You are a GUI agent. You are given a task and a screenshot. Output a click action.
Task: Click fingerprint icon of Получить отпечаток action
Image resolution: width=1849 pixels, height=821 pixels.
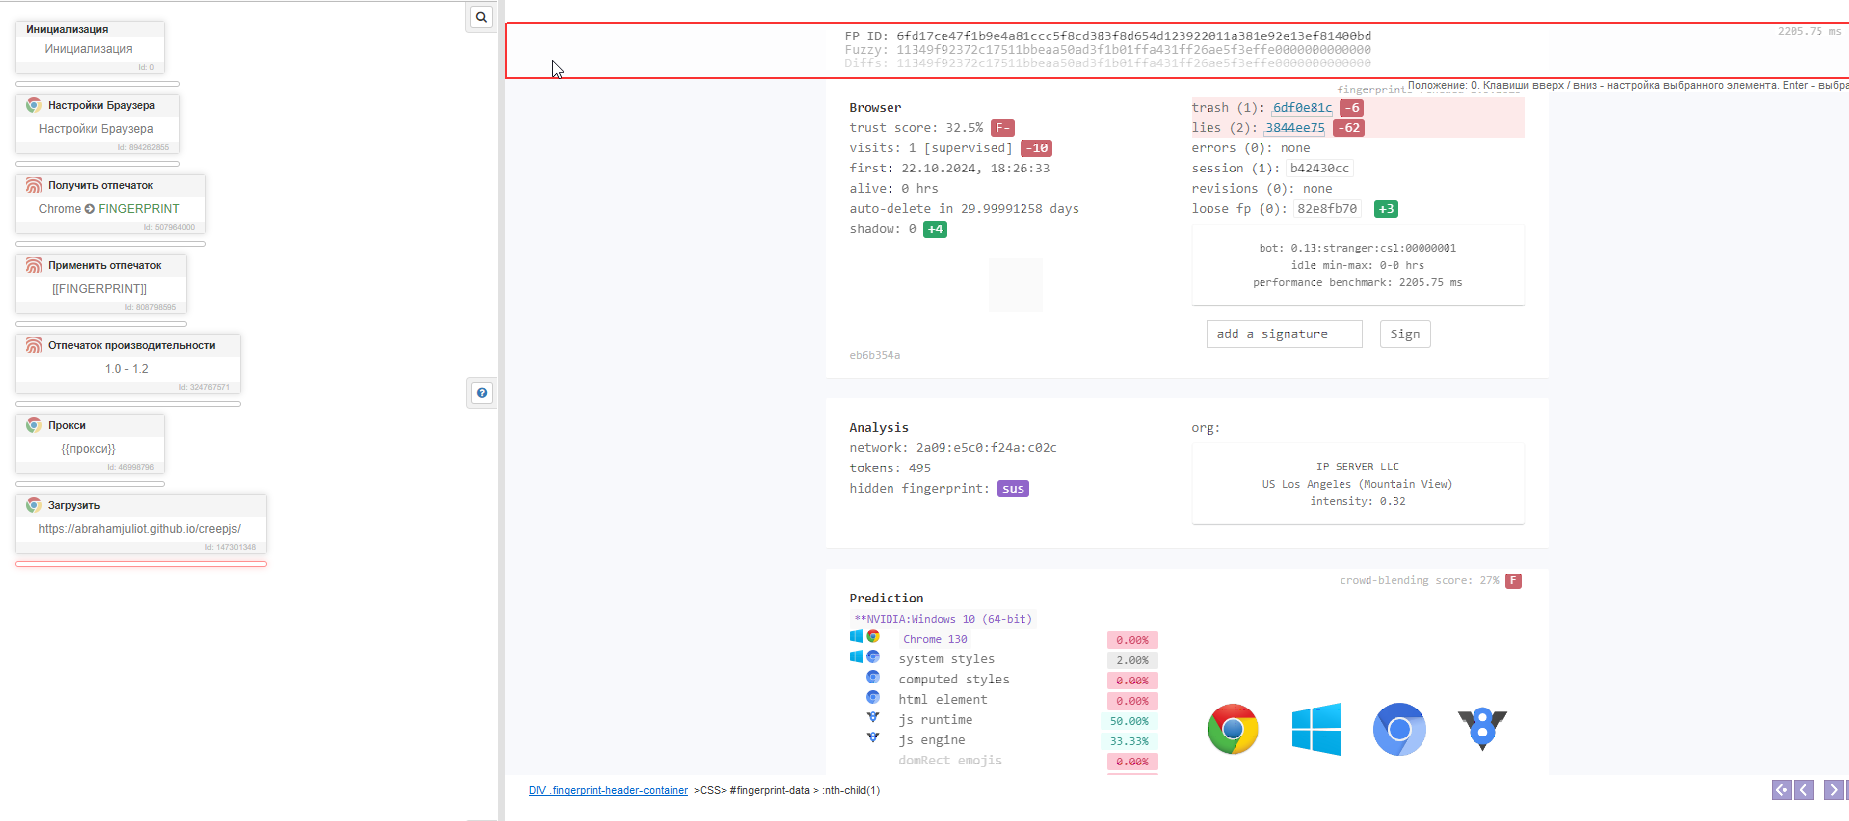(x=34, y=185)
